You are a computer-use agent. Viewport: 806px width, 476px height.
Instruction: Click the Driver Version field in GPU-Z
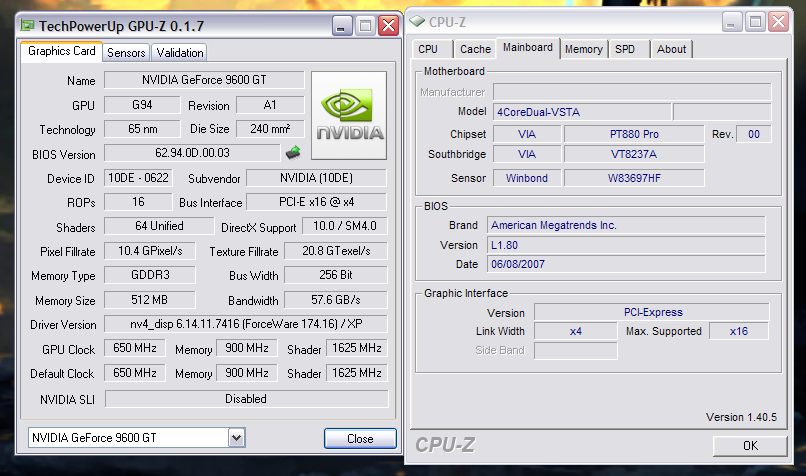click(246, 324)
